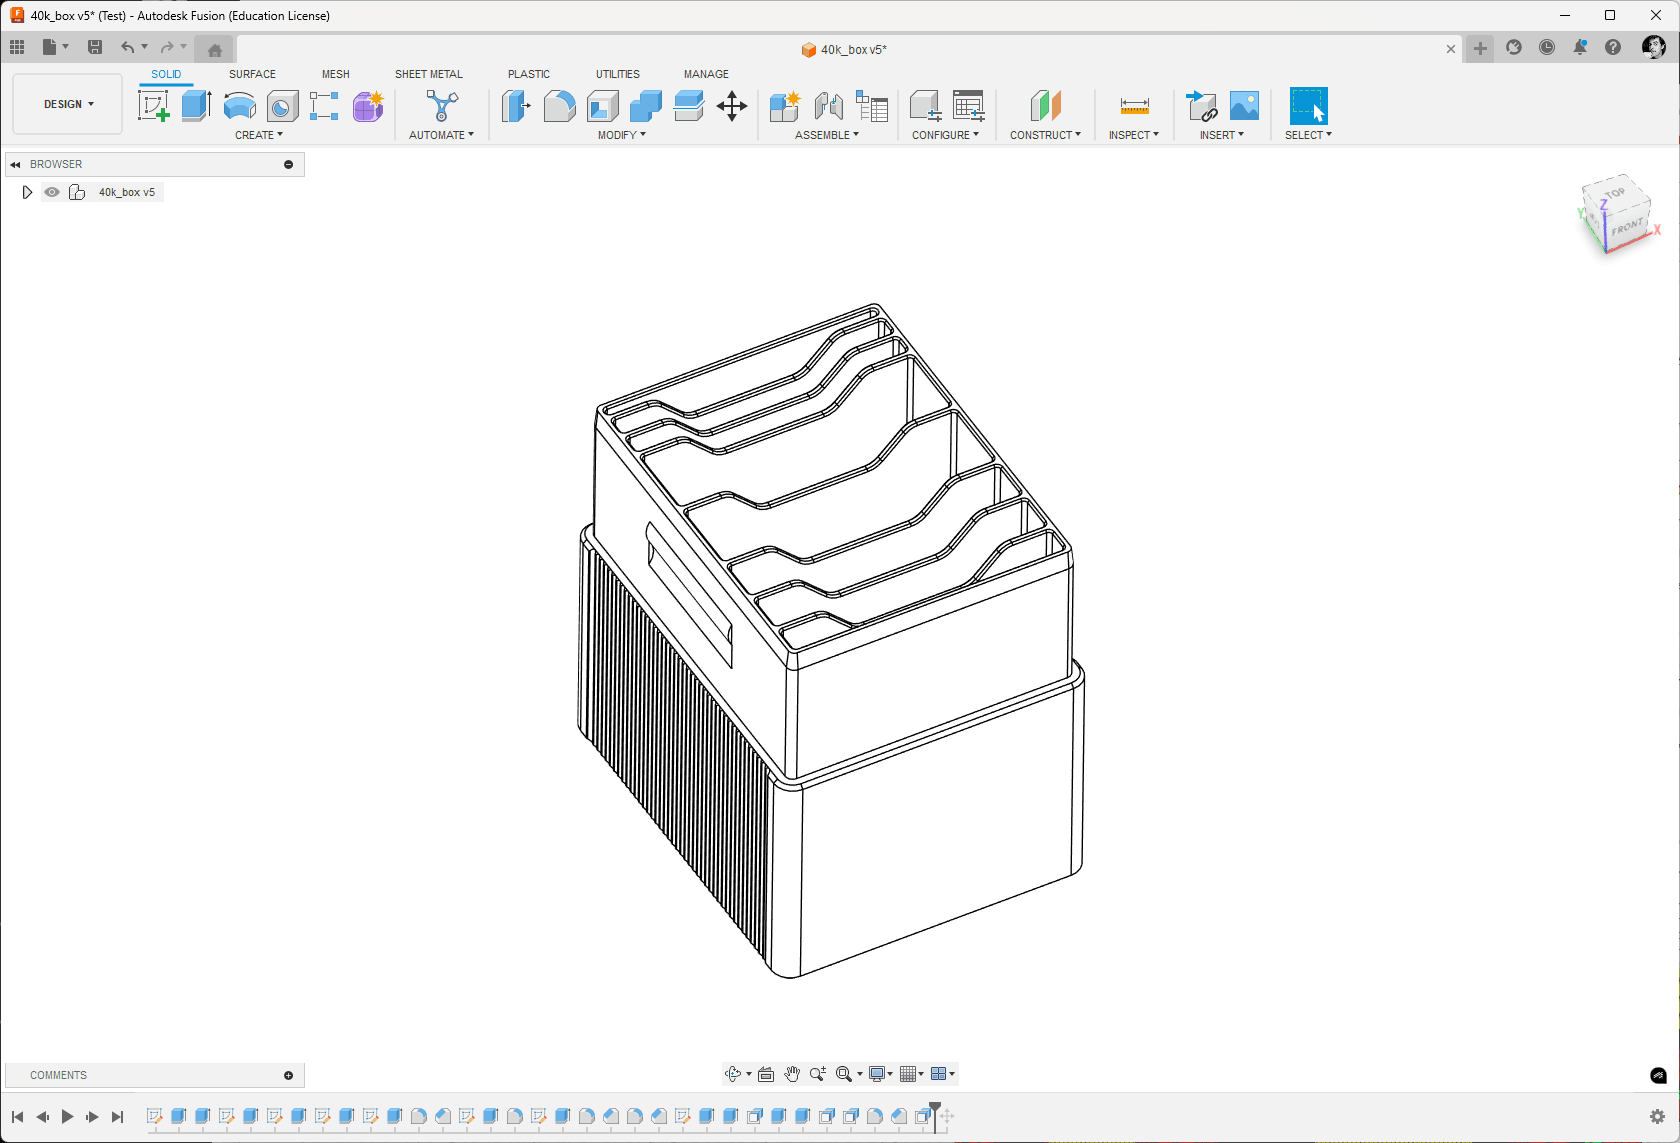
Task: Click the Solid tab
Action: (166, 74)
